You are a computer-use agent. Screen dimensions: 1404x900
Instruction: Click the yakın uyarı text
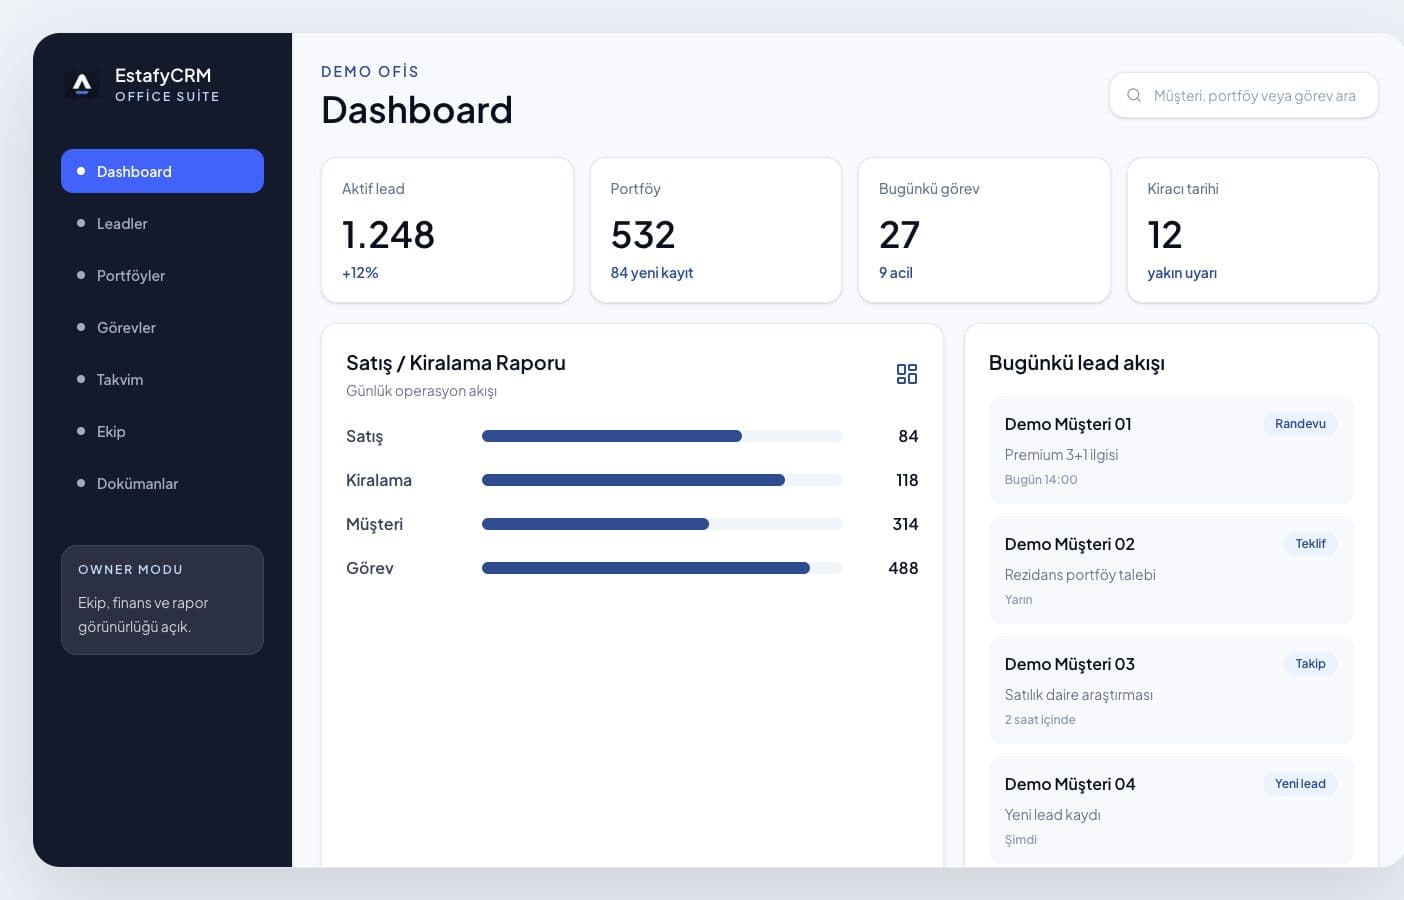1182,273
